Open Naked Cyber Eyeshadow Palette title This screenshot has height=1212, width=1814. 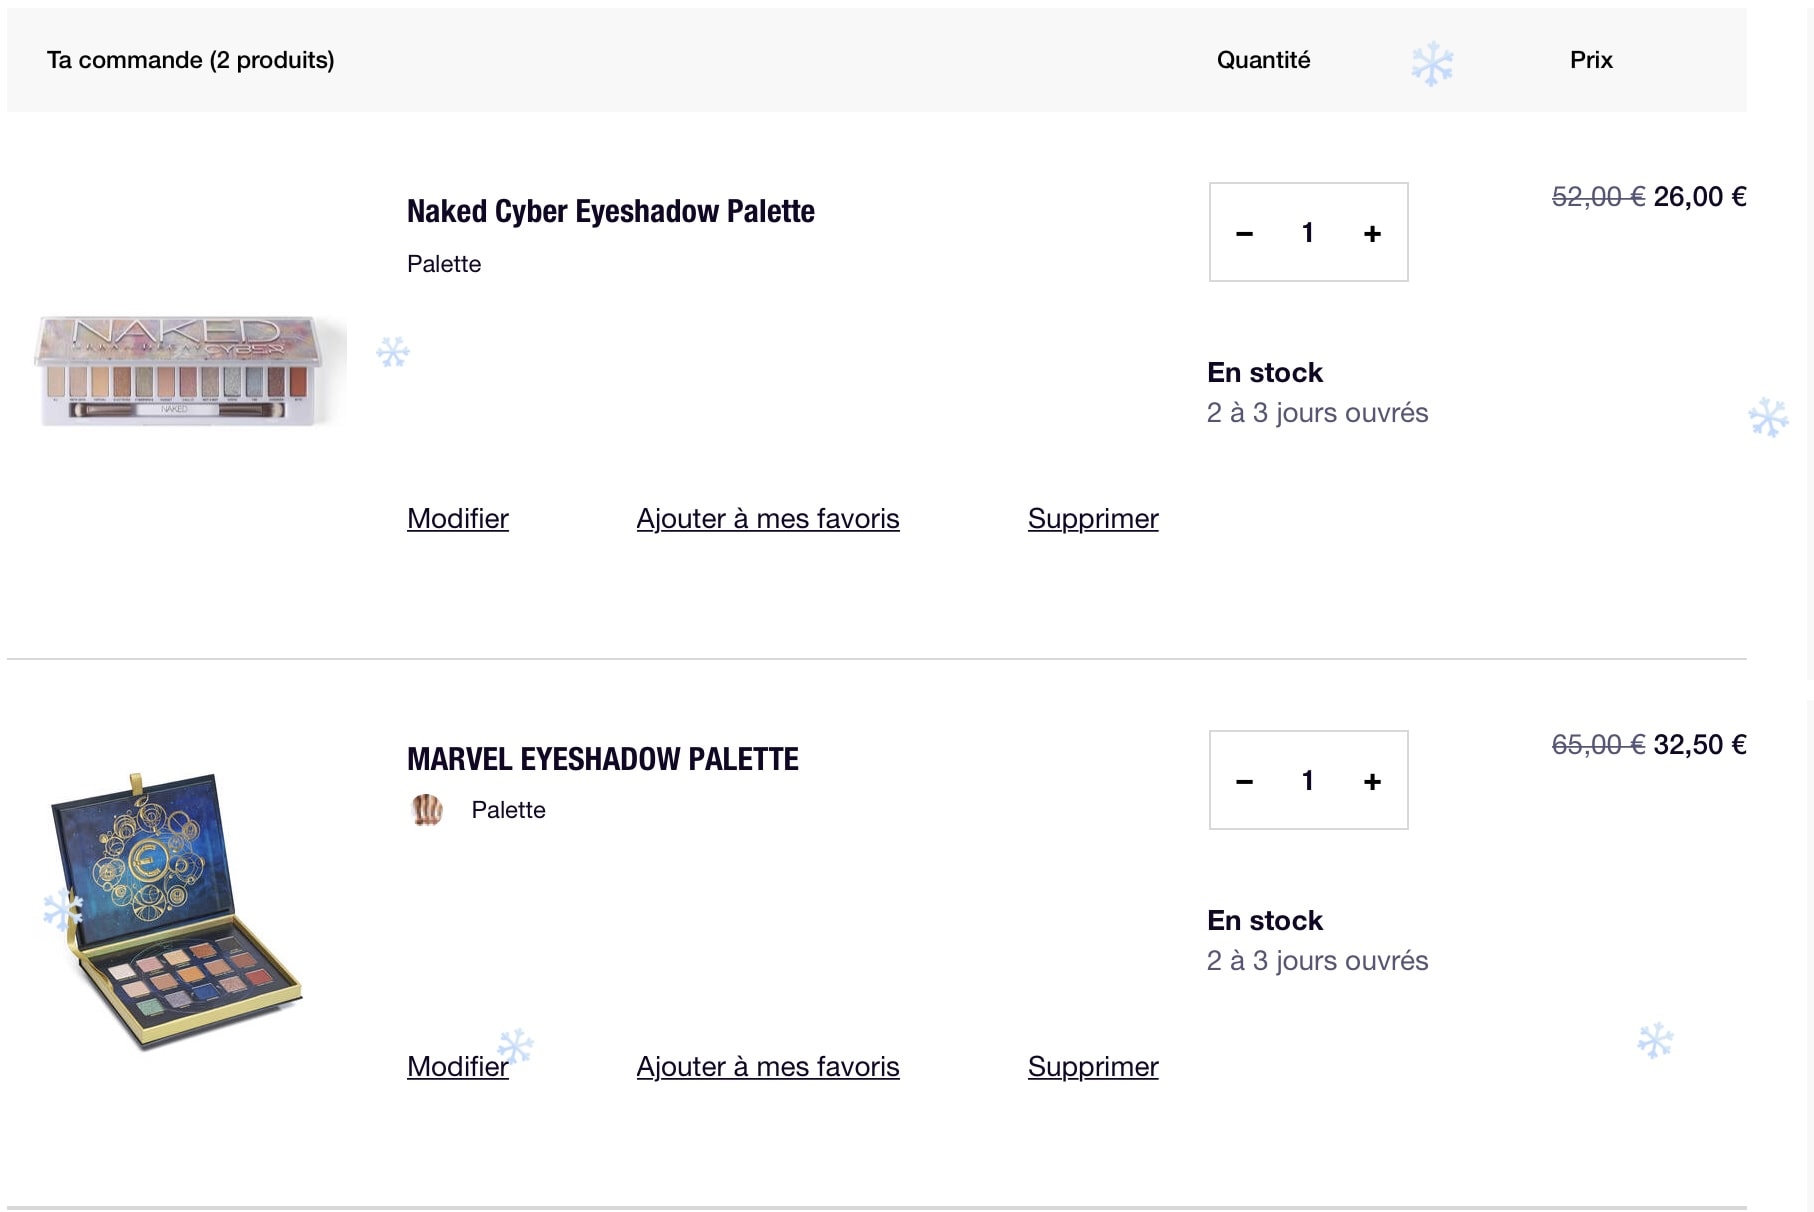pyautogui.click(x=610, y=212)
